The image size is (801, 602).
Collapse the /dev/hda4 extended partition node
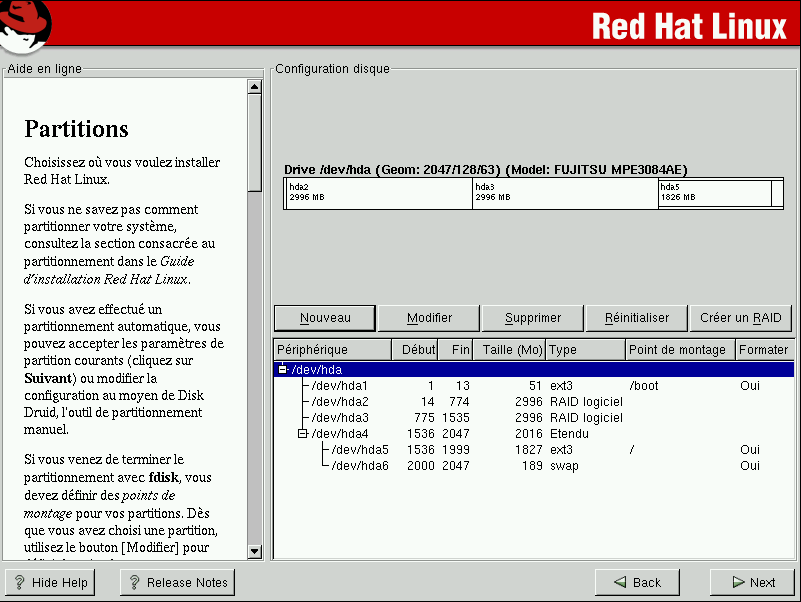click(x=302, y=433)
